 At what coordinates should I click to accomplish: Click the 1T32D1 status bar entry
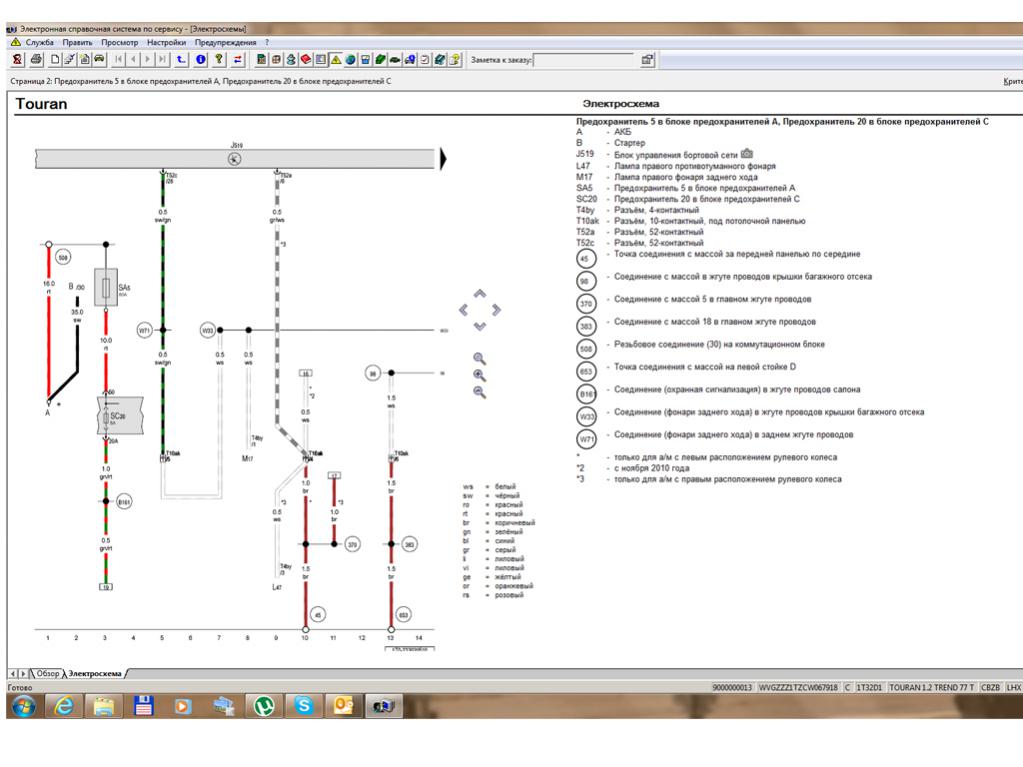868,687
